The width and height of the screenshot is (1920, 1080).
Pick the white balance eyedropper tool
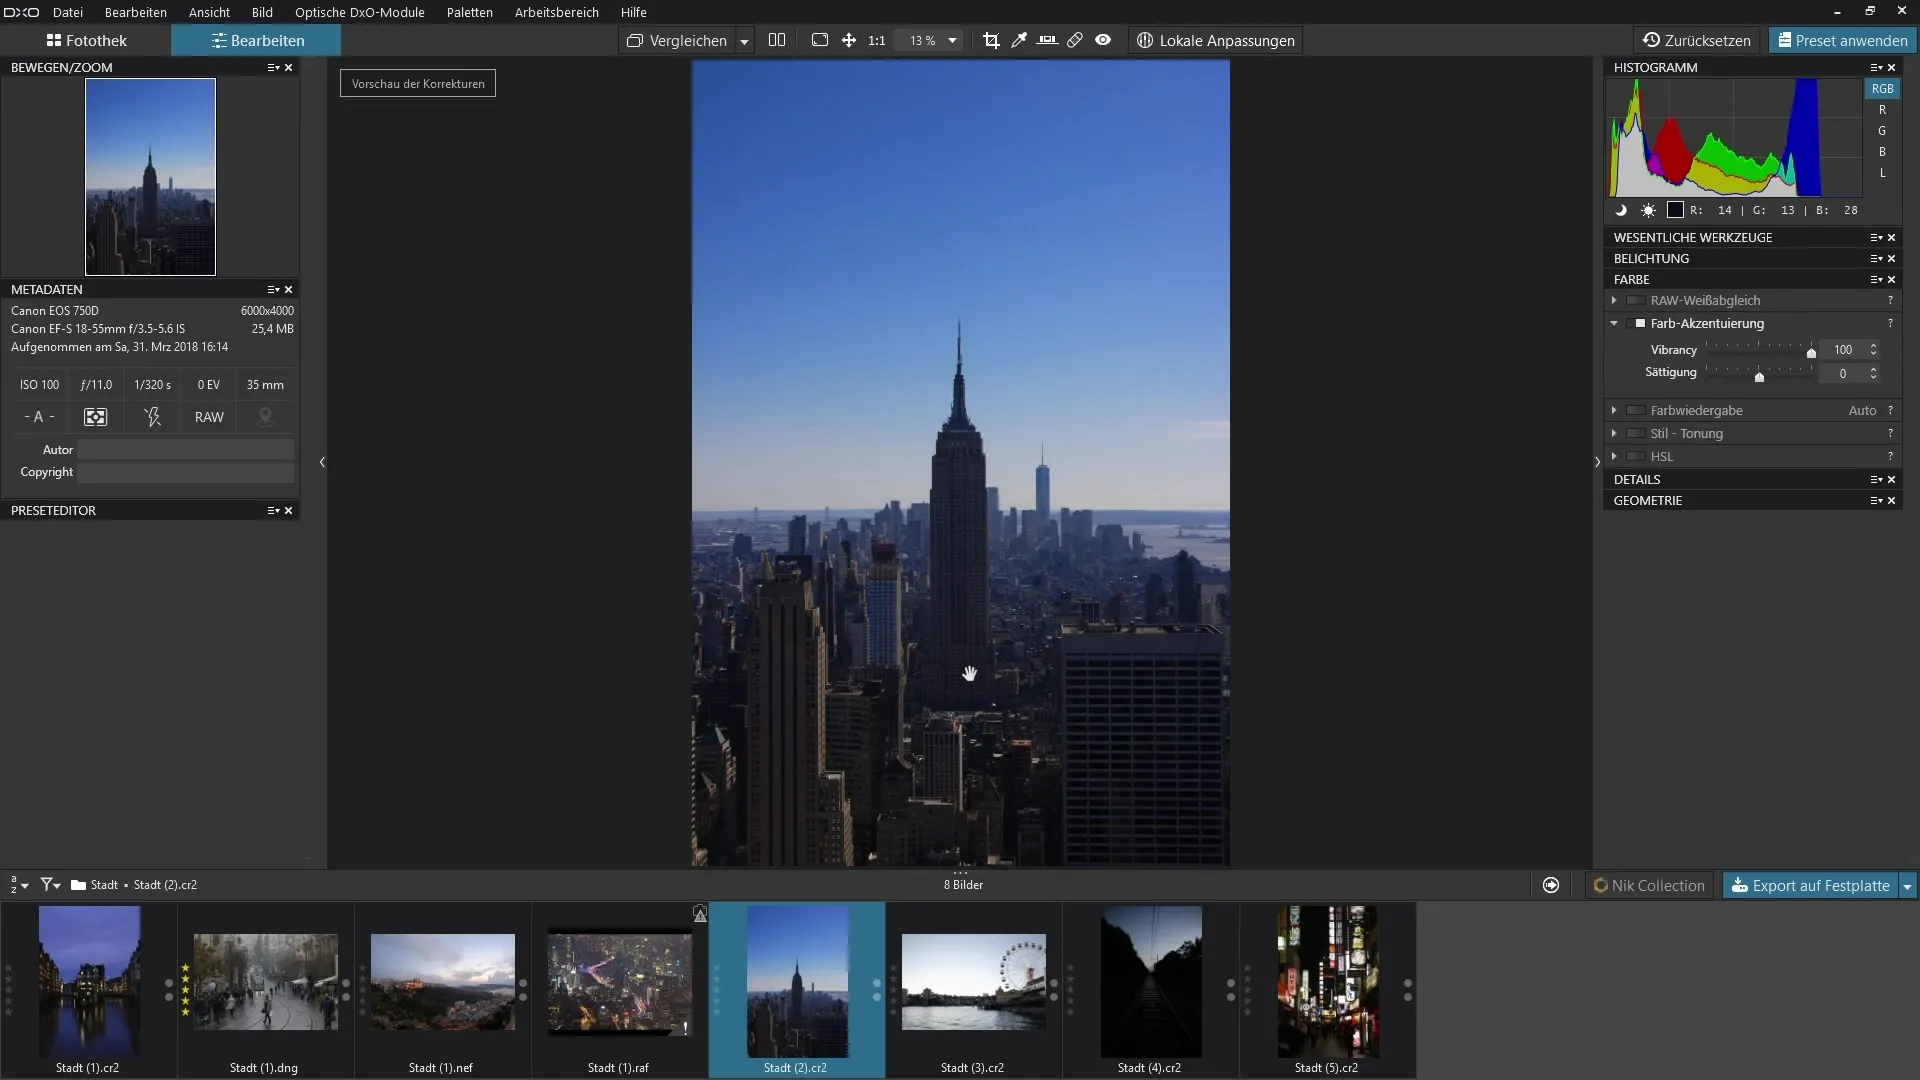[x=1019, y=40]
